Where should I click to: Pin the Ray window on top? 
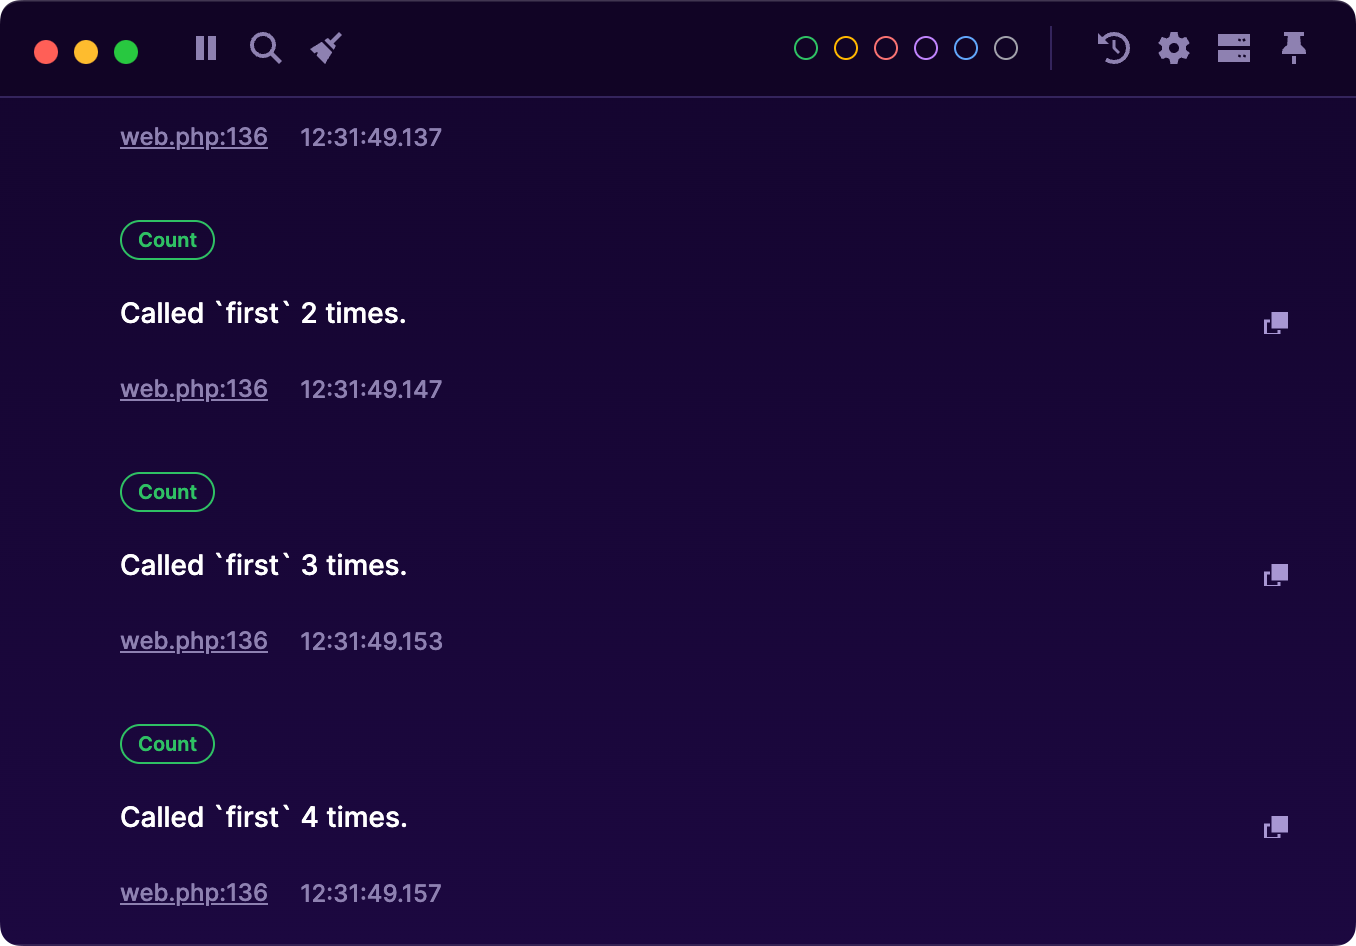click(1293, 48)
